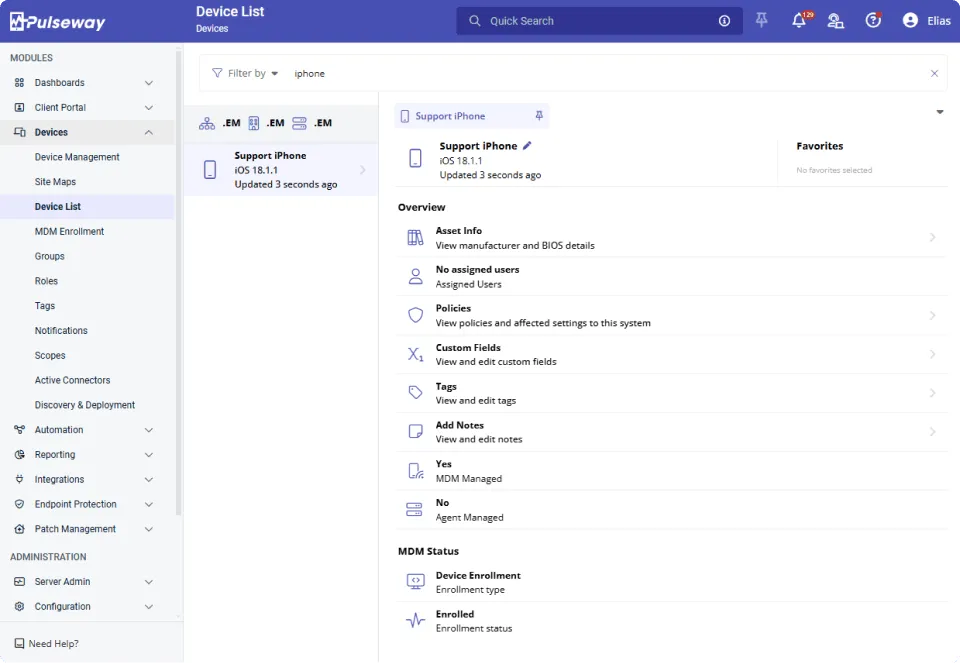Open Roles in sidebar
960x663 pixels.
coord(46,281)
